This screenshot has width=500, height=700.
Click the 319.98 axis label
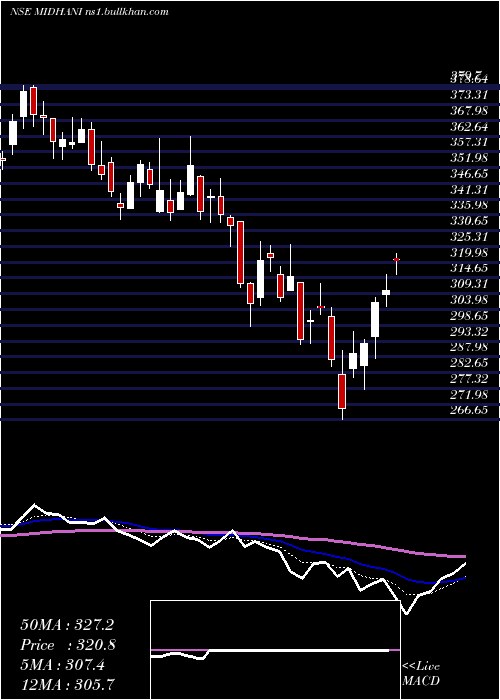click(469, 253)
